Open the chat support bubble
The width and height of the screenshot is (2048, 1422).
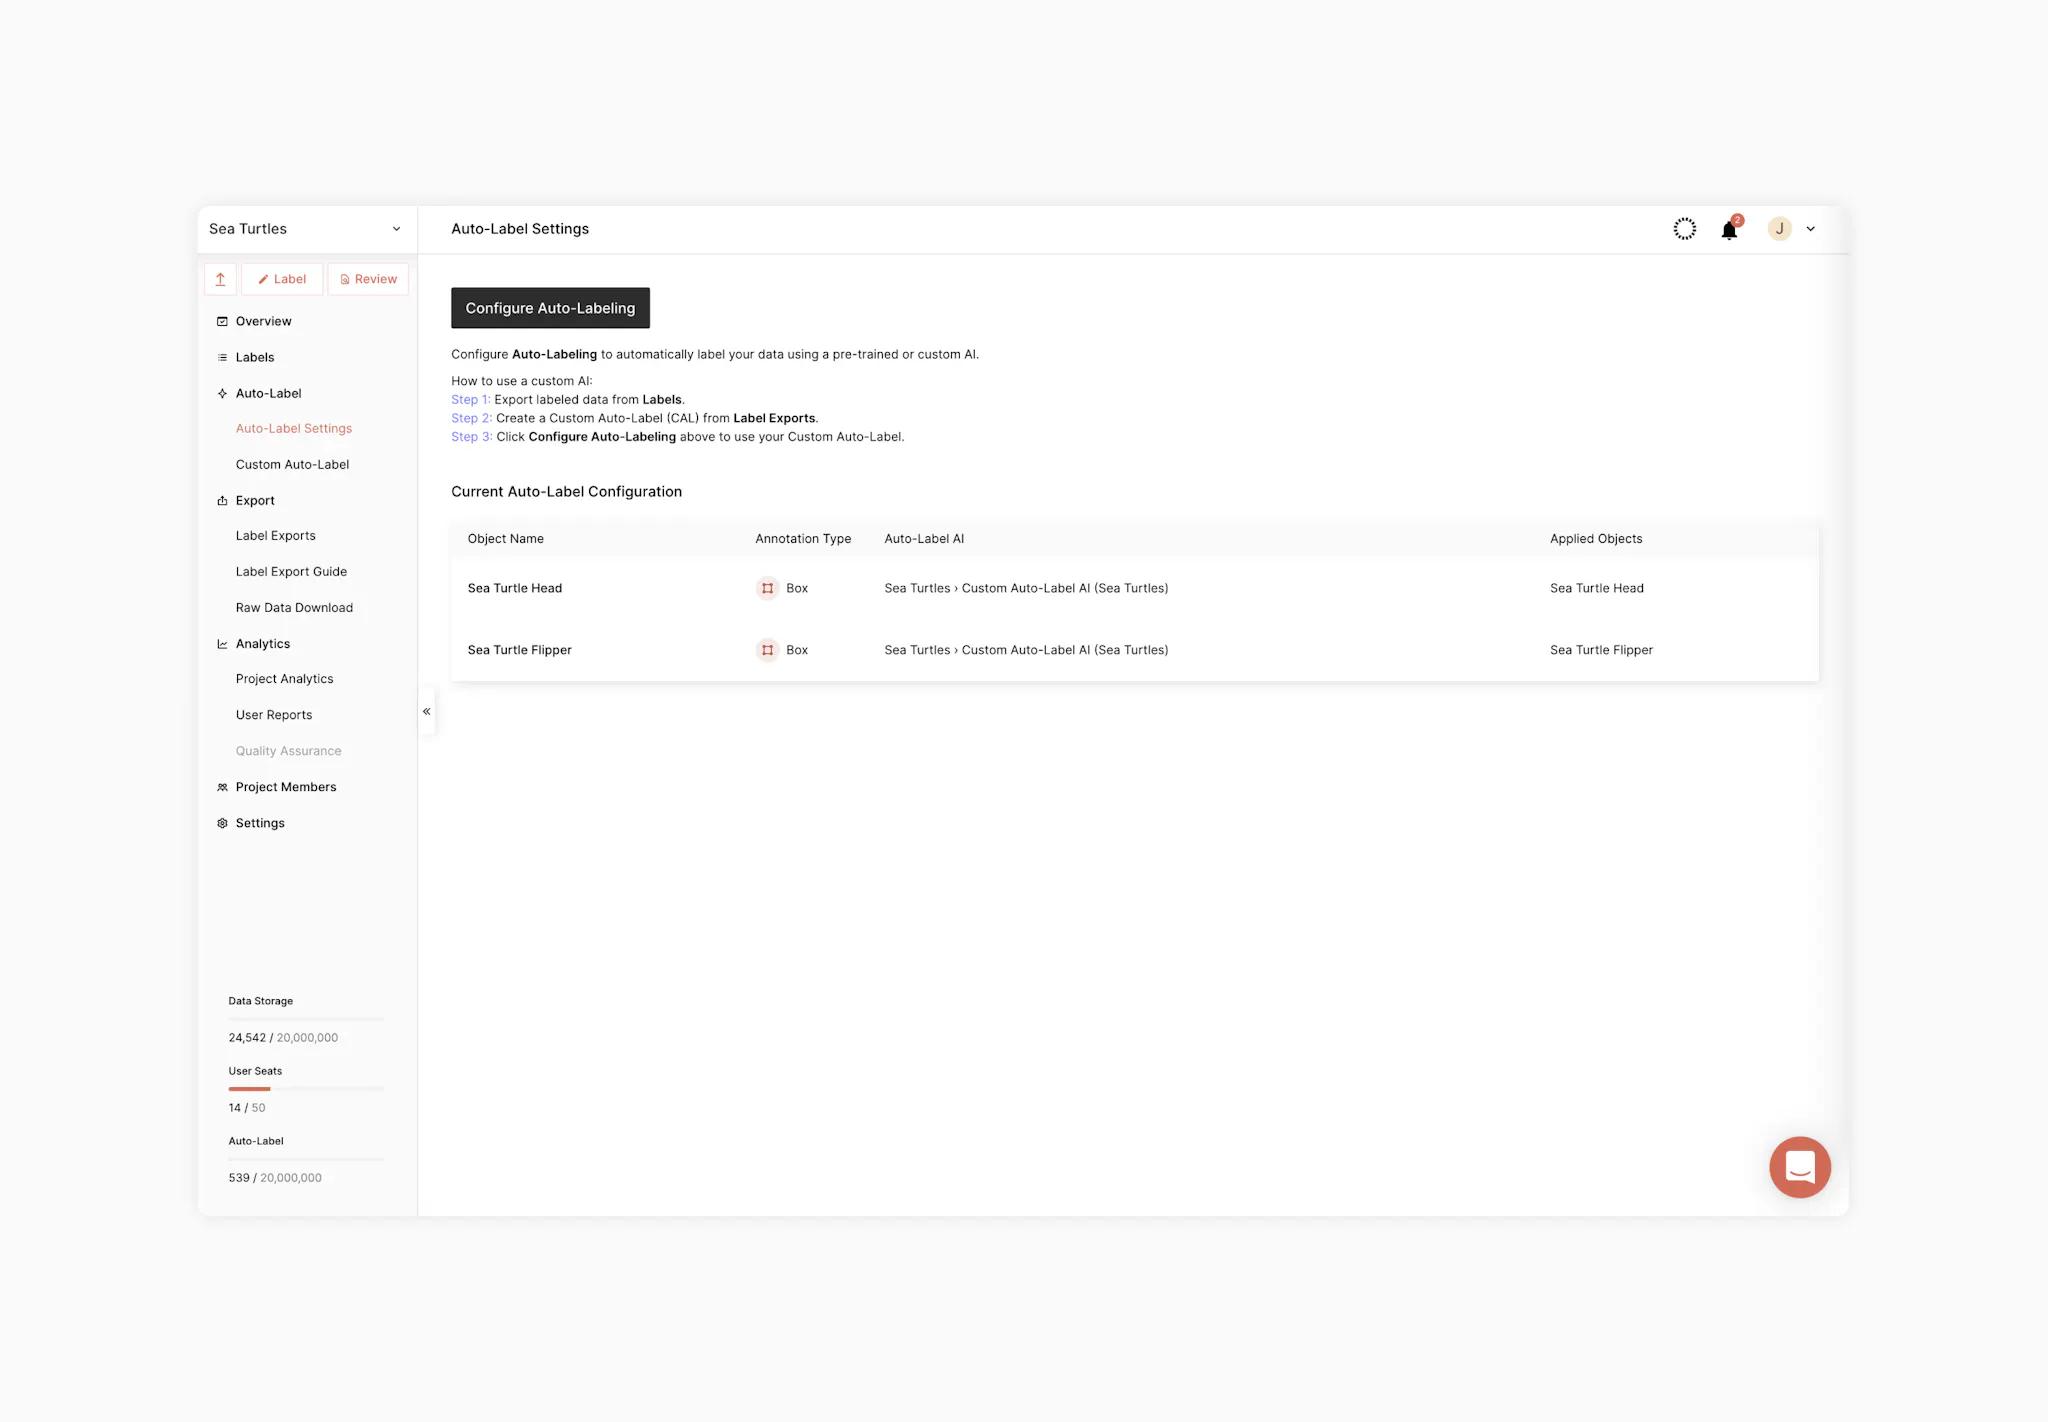click(1799, 1166)
